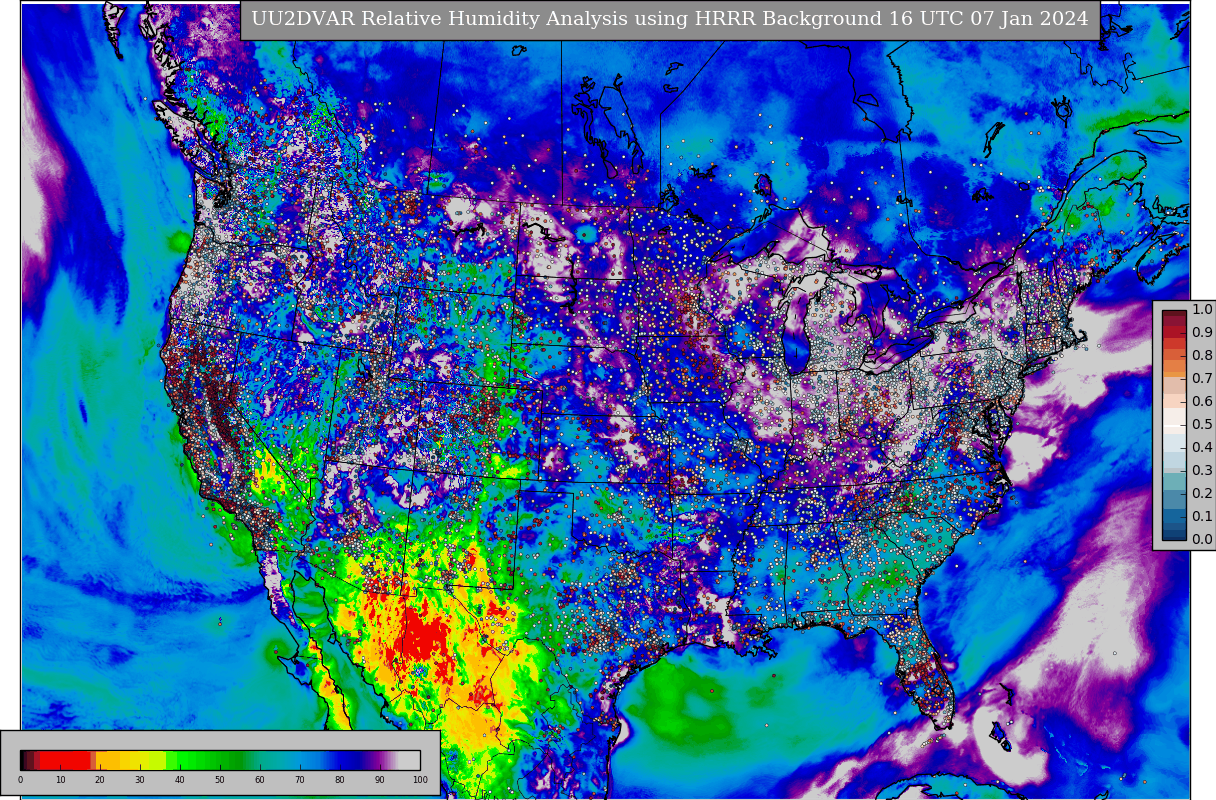Click the 70 tick label on the humidity colorbar
Image resolution: width=1216 pixels, height=800 pixels.
click(300, 780)
